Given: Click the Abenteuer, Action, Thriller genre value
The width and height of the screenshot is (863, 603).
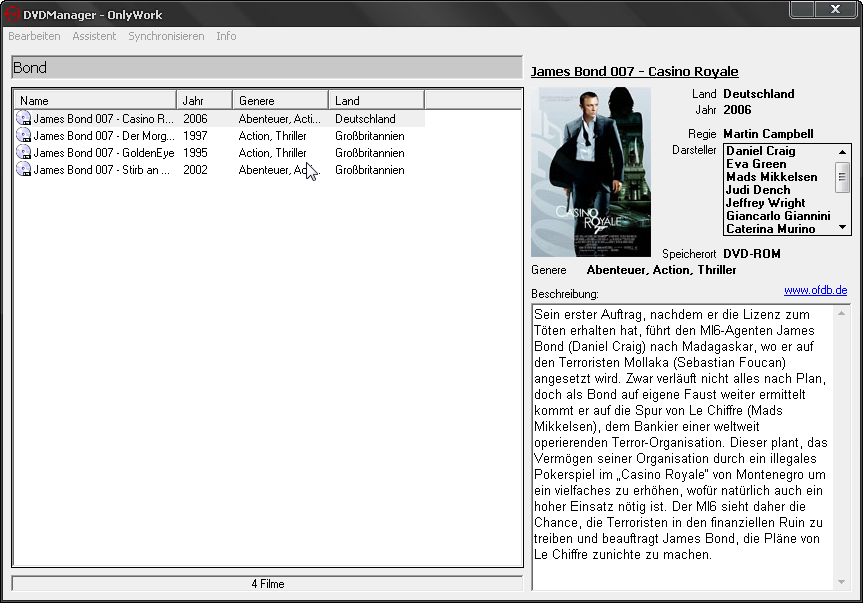Looking at the screenshot, I should pos(662,270).
